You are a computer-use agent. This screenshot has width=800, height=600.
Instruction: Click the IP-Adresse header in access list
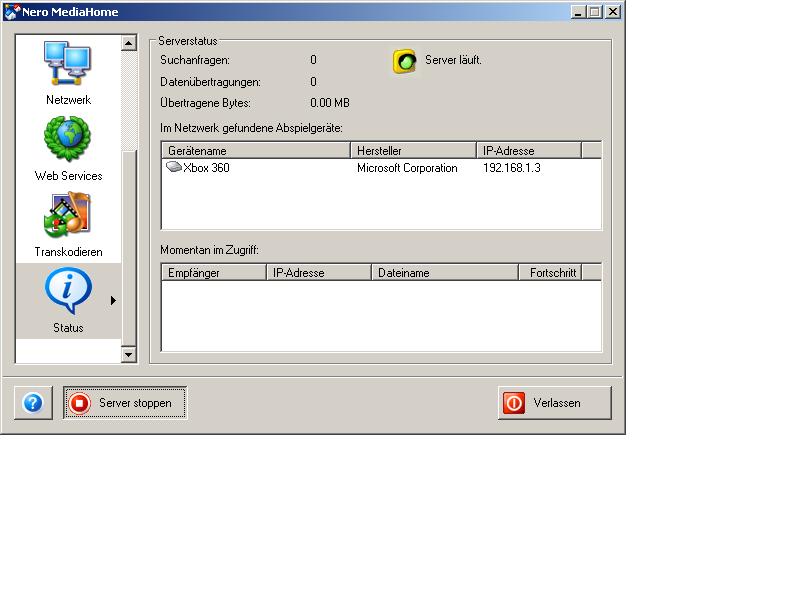click(x=319, y=272)
